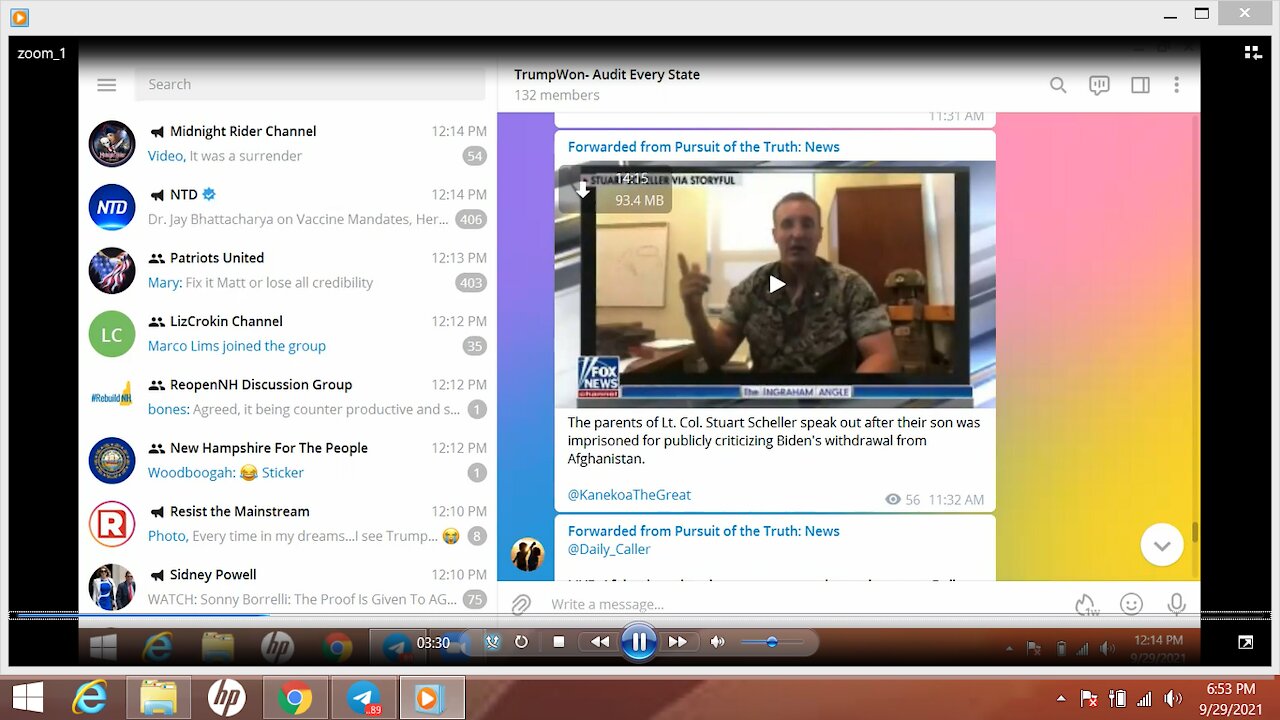This screenshot has height=720, width=1280.
Task: Toggle the right info sidebar panel
Action: pyautogui.click(x=1140, y=85)
